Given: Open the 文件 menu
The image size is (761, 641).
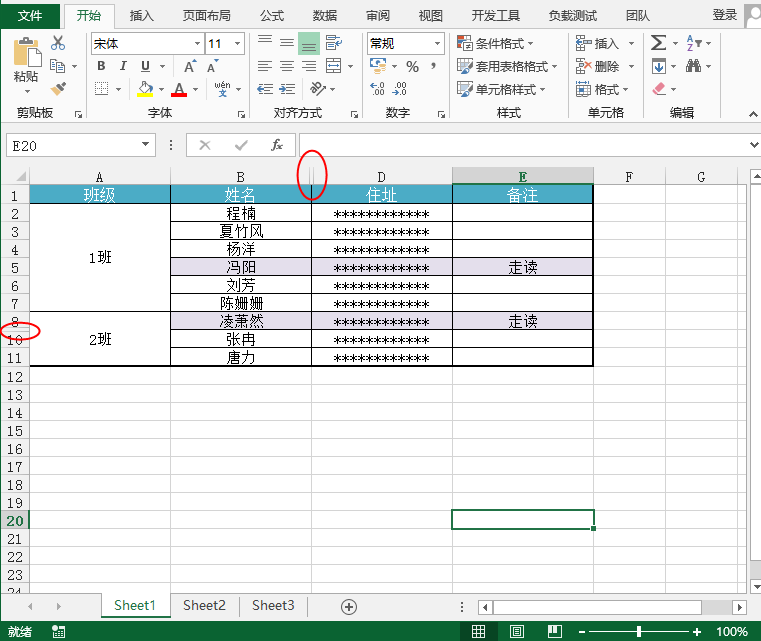Looking at the screenshot, I should 30,16.
